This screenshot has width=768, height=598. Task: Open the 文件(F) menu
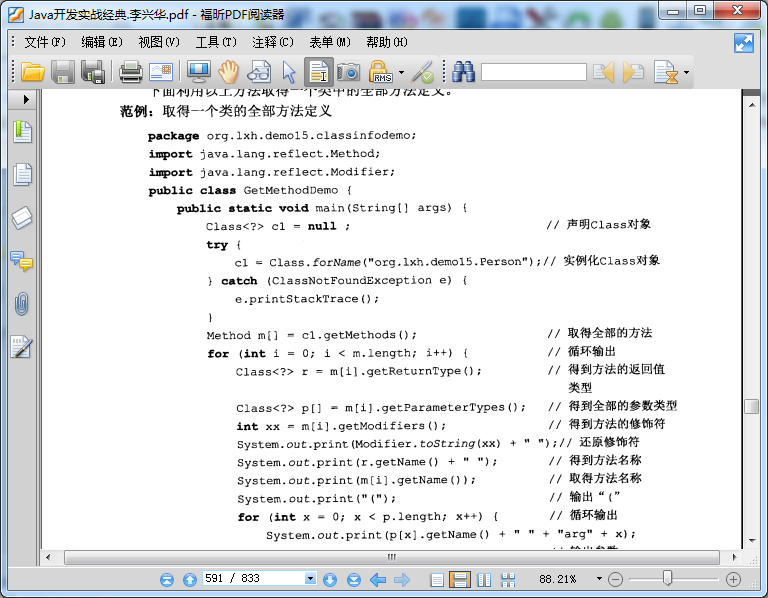tap(45, 42)
